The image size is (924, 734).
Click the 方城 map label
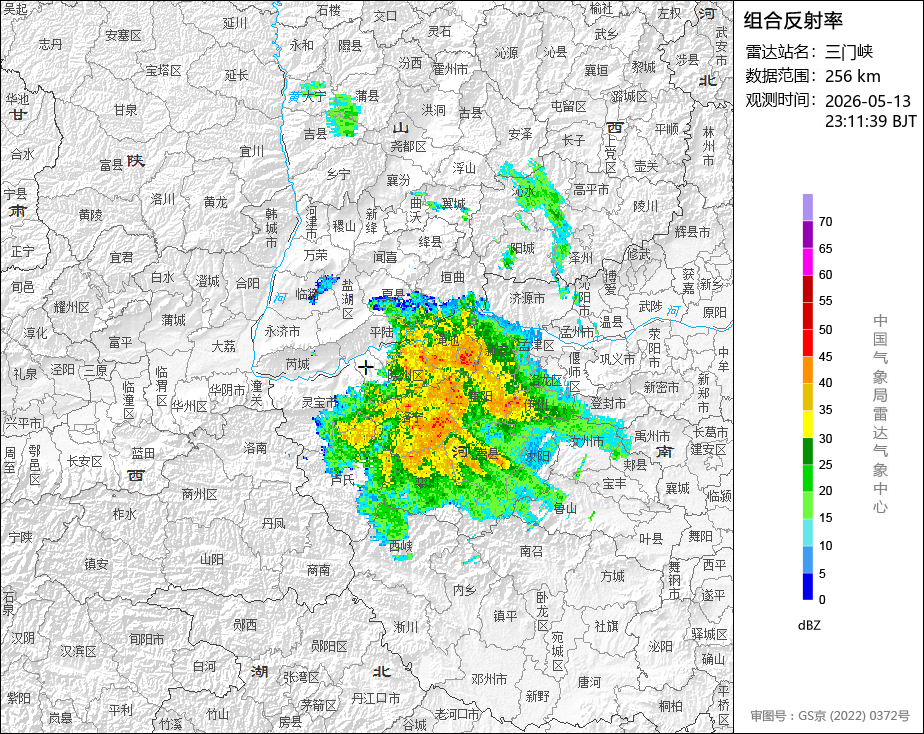pos(612,576)
